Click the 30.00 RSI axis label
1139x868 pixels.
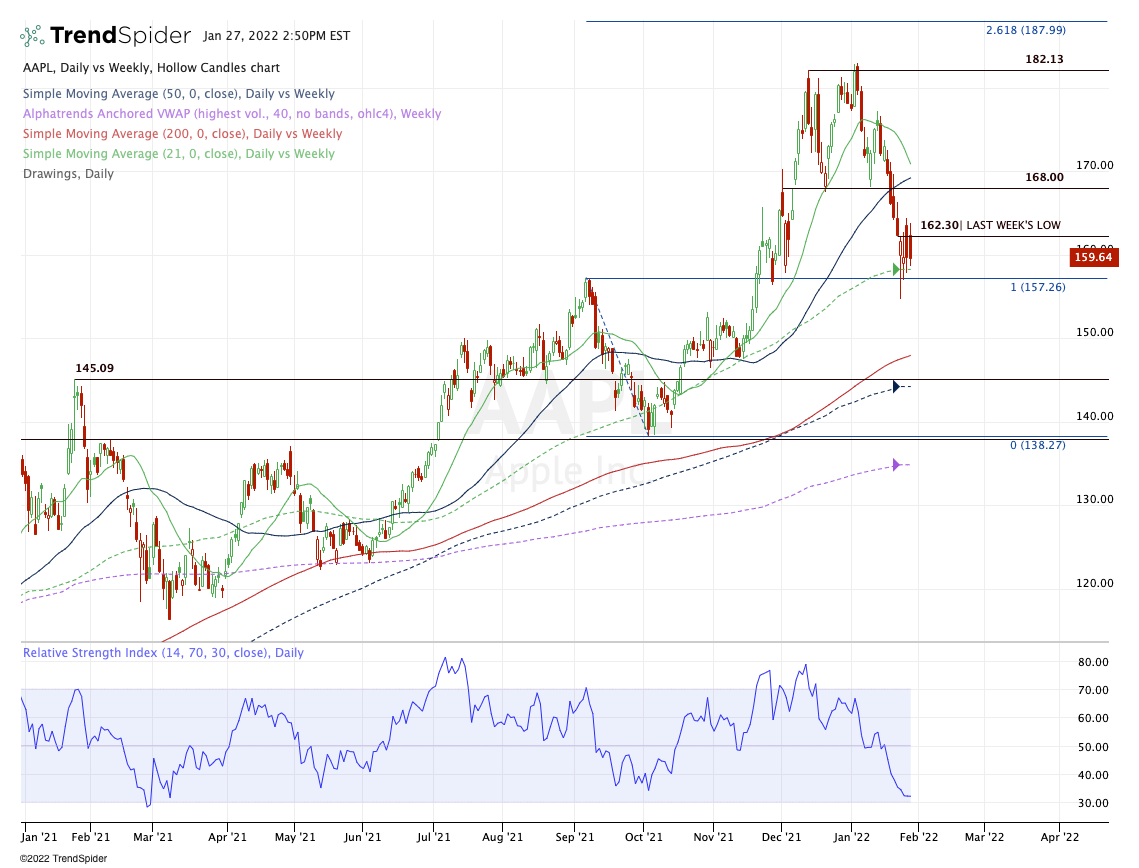point(1093,803)
